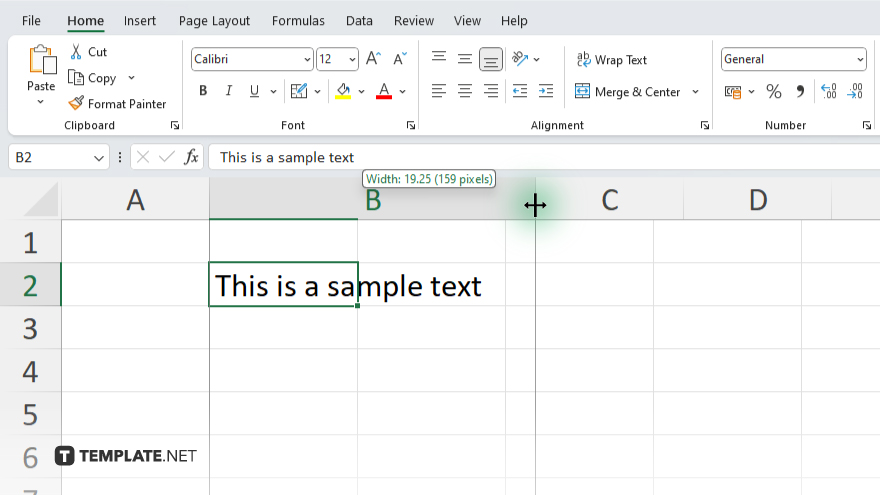
Task: Toggle Bold formatting
Action: pyautogui.click(x=203, y=90)
